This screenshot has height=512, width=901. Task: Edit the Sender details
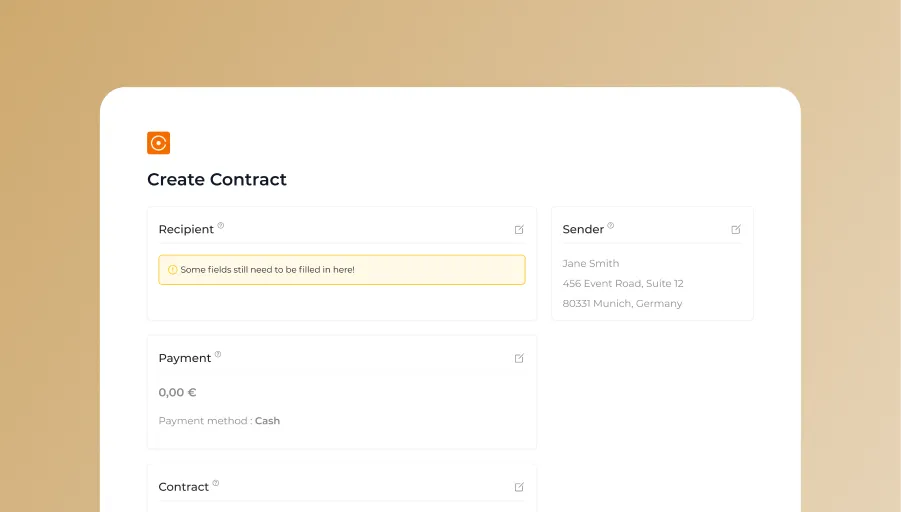coord(736,230)
